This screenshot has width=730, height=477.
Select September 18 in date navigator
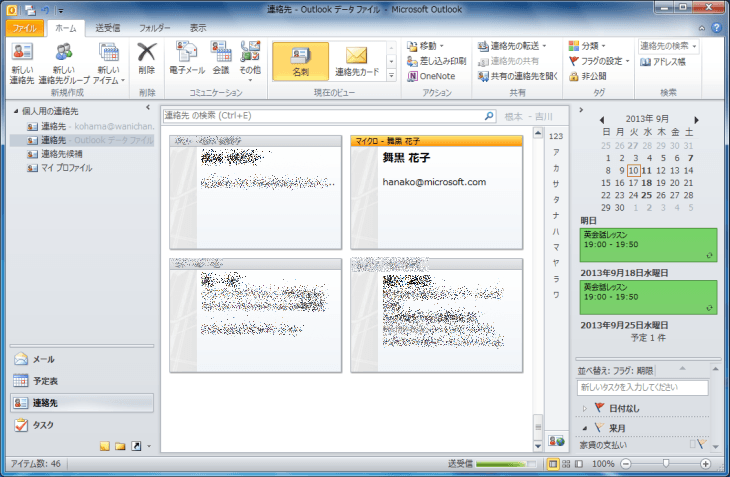pos(647,183)
